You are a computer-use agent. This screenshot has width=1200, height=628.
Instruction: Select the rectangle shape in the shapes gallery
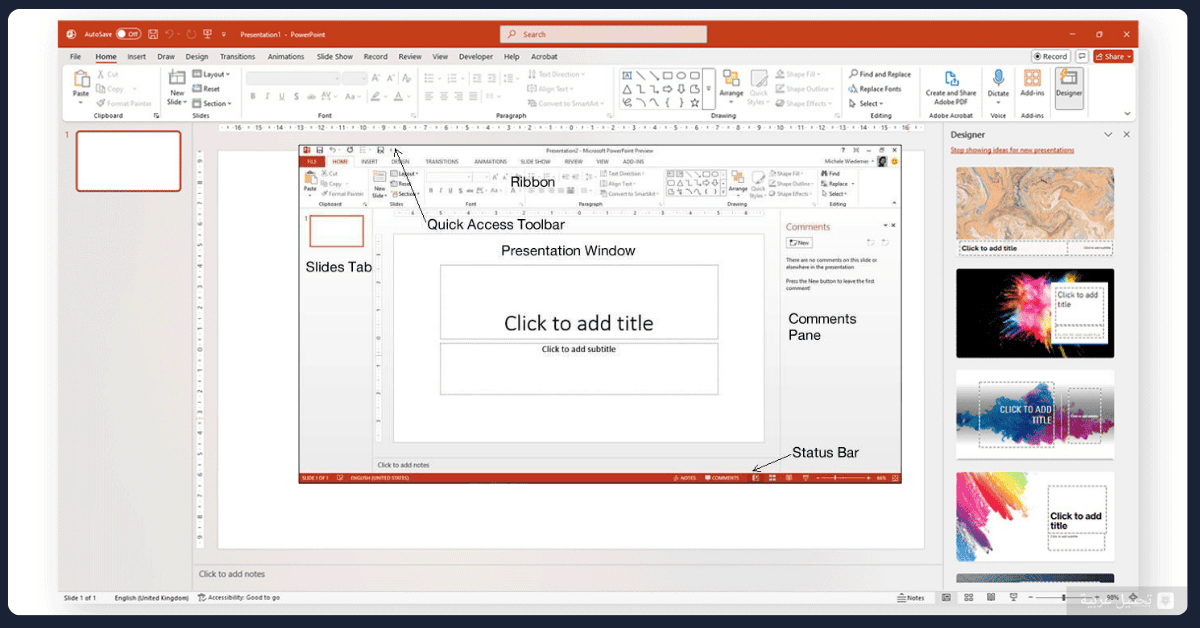pyautogui.click(x=667, y=76)
